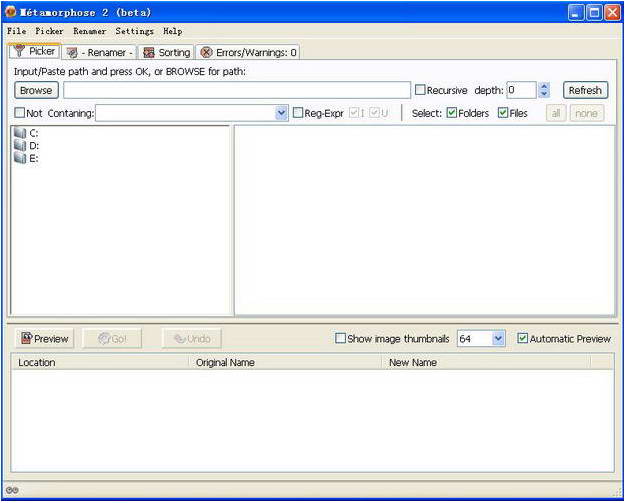Click the select none button

click(586, 113)
